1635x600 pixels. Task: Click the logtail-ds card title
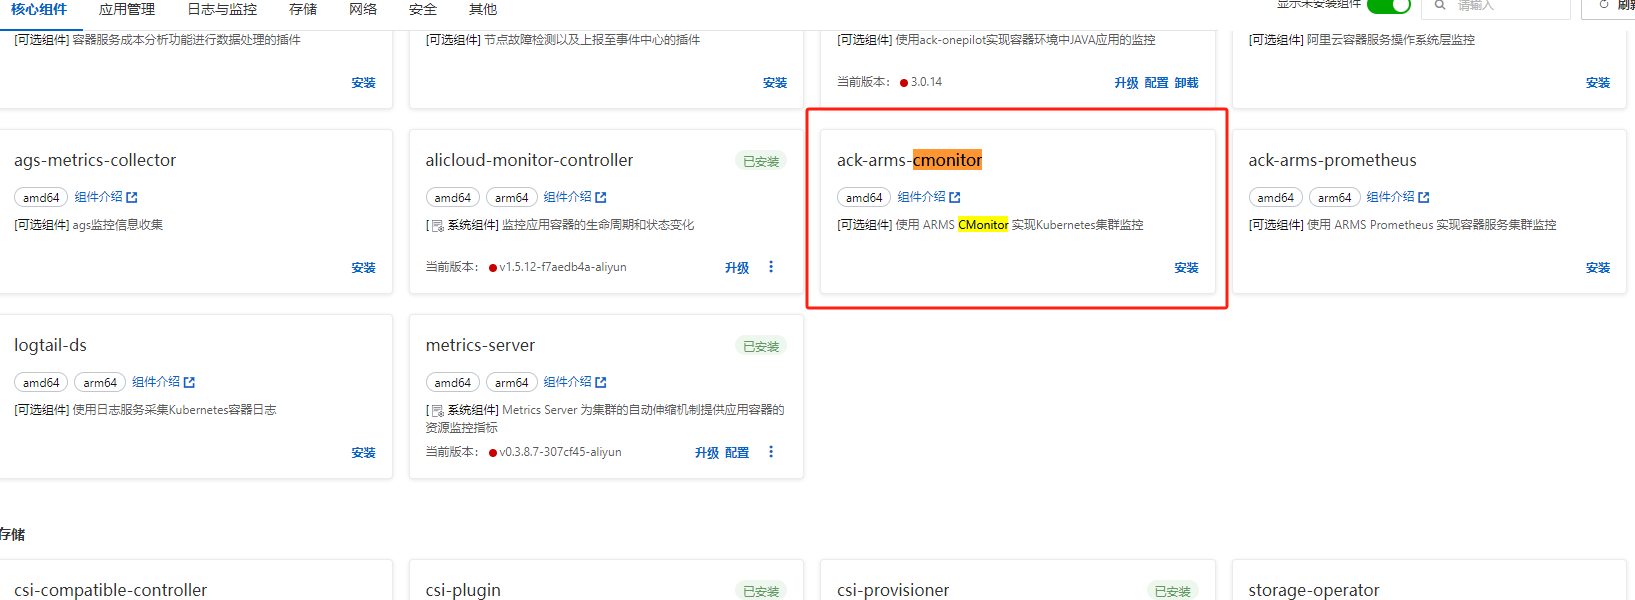click(x=50, y=345)
